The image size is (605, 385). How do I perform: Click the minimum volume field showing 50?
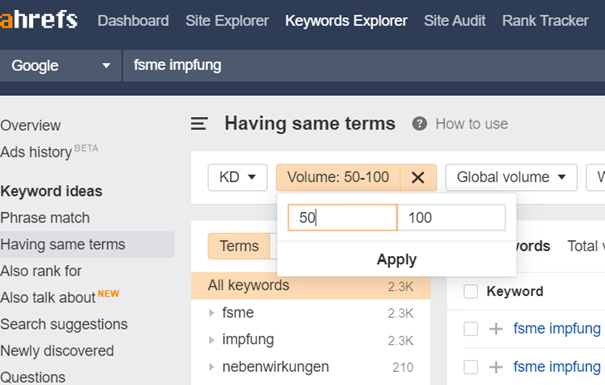point(343,218)
